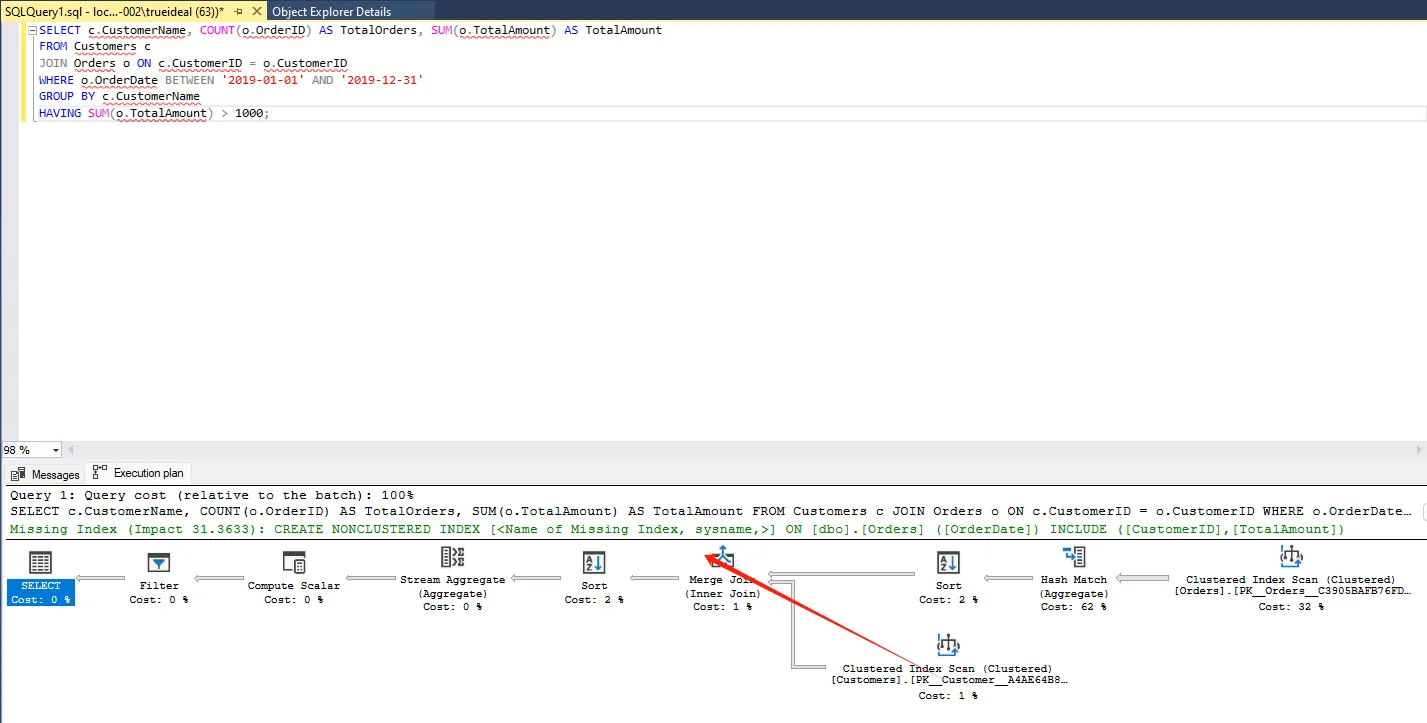This screenshot has width=1427, height=723.
Task: Click the Orders Clustered Index Scan icon
Action: click(x=1290, y=557)
